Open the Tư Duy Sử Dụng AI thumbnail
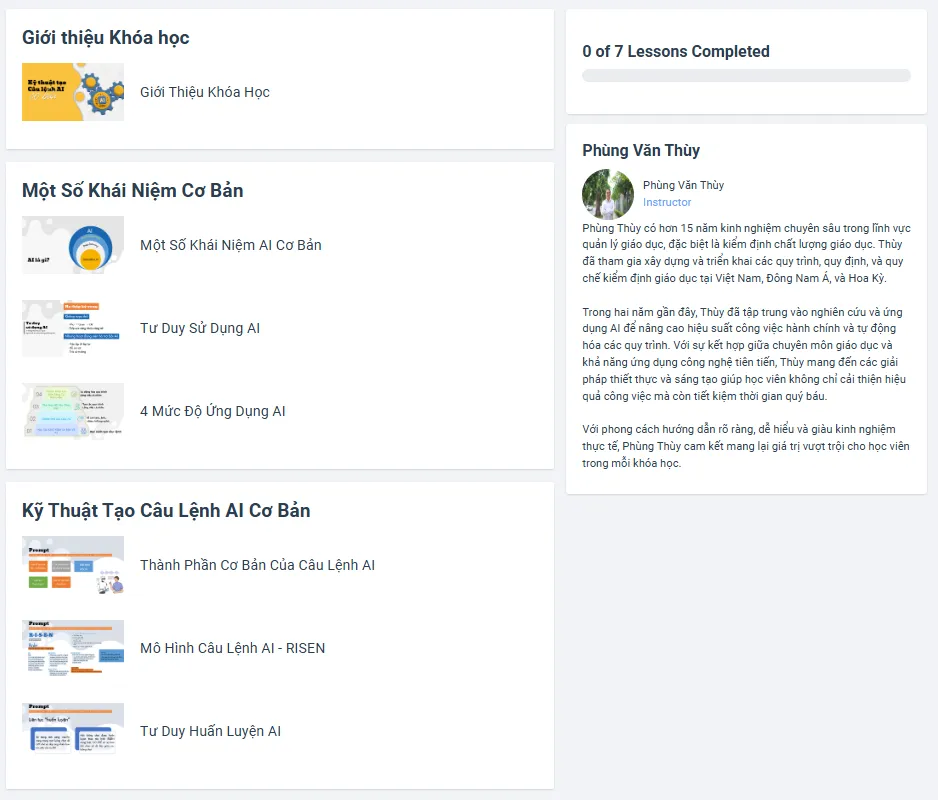 (x=73, y=328)
